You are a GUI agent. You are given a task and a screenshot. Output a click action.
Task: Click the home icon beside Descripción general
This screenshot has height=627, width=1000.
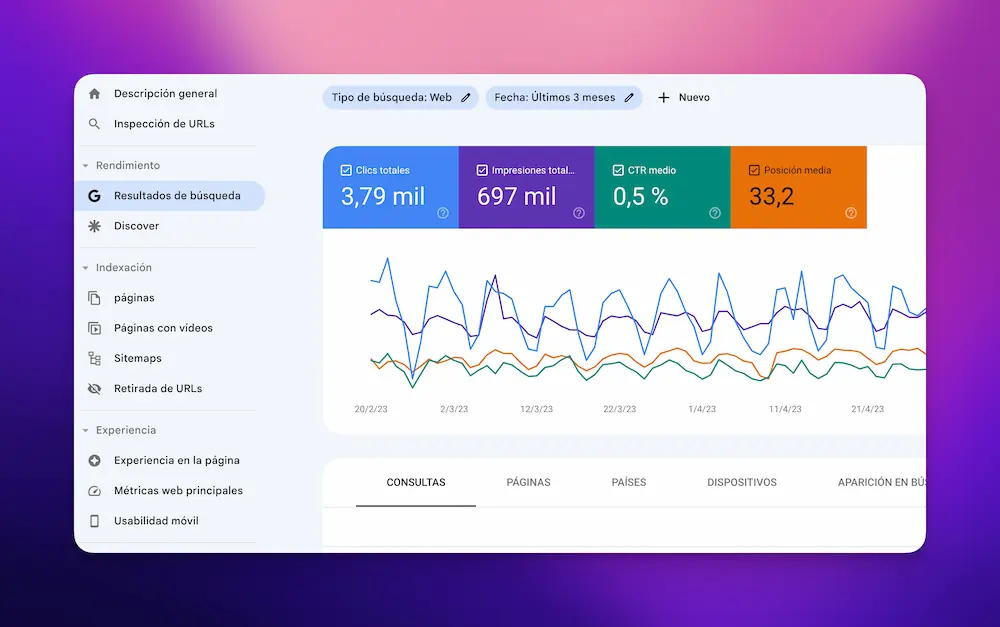[94, 94]
